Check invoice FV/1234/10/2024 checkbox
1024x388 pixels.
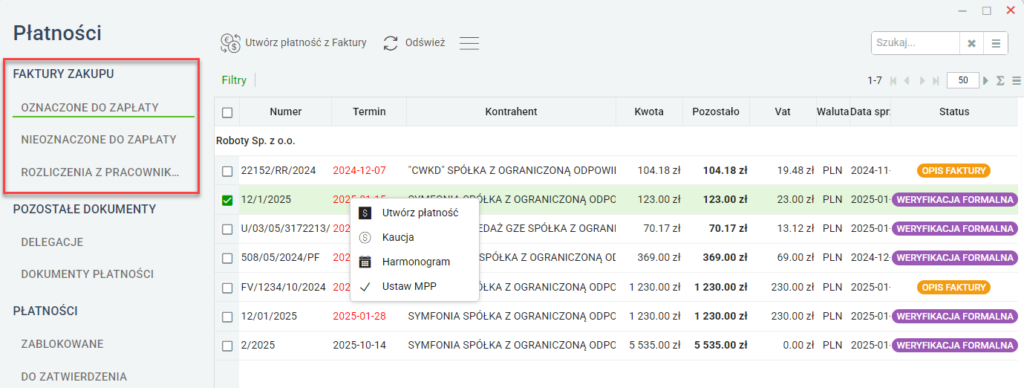click(227, 287)
